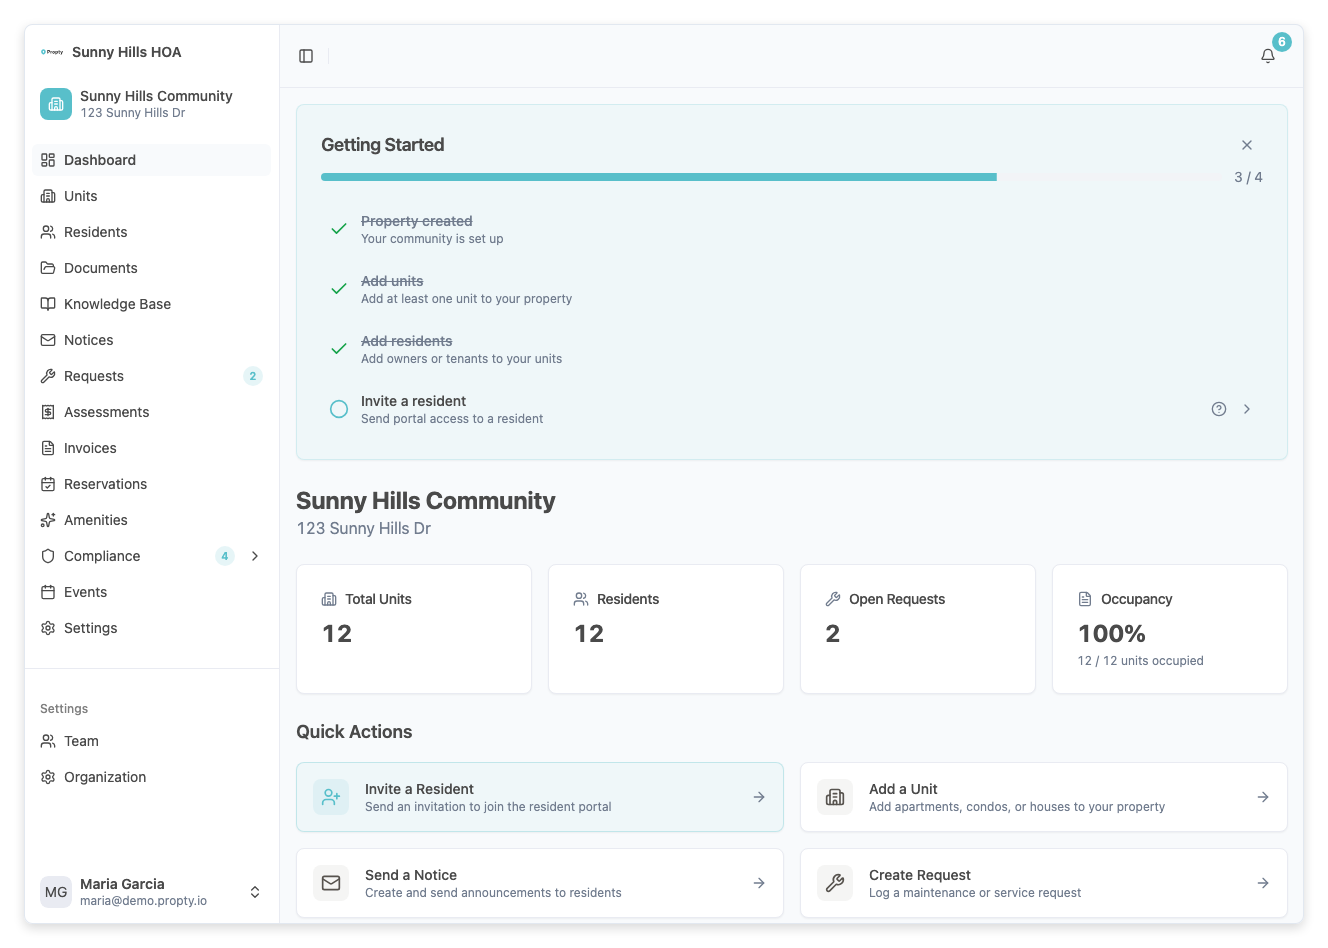Viewport: 1328px width, 948px height.
Task: Mark the Invite a resident step complete
Action: [x=338, y=408]
